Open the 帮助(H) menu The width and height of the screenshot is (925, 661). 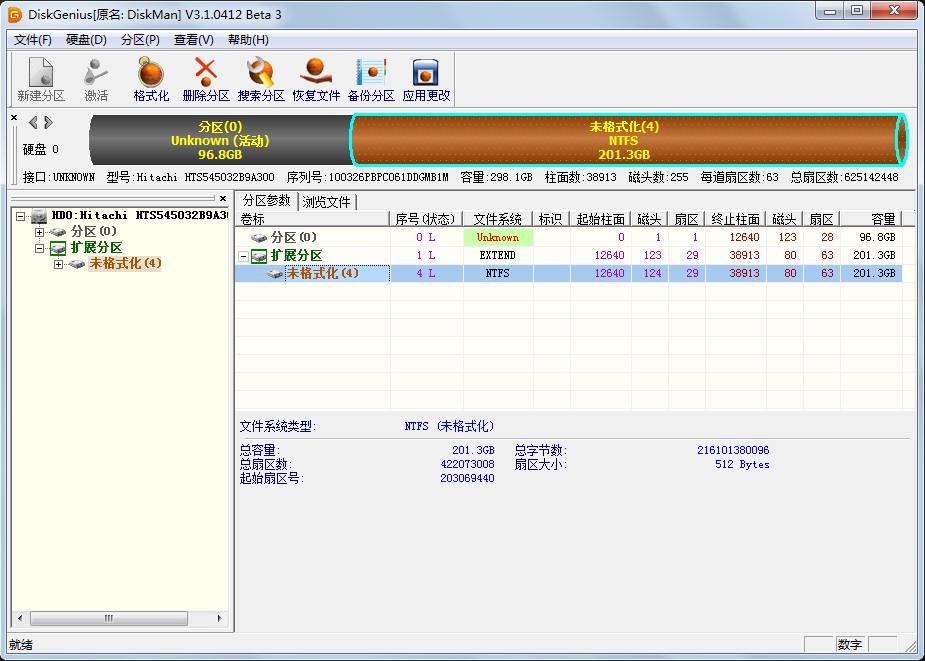point(248,40)
